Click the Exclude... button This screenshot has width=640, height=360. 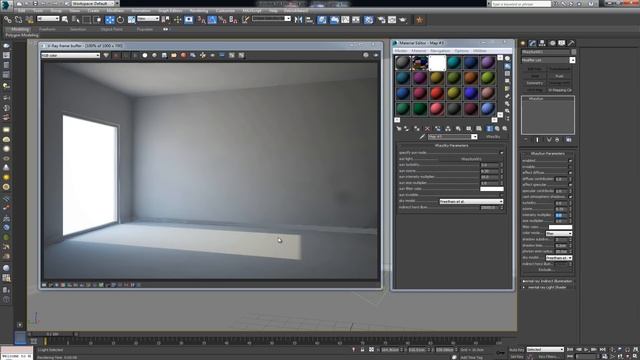[x=545, y=270]
